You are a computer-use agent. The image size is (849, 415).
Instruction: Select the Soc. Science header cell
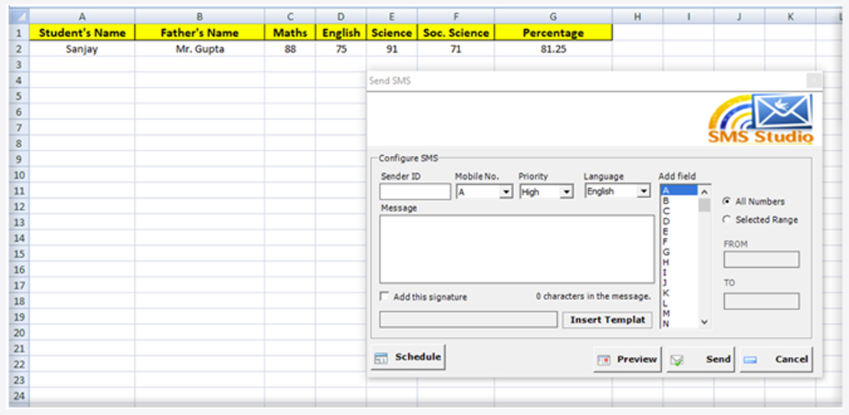pos(456,33)
